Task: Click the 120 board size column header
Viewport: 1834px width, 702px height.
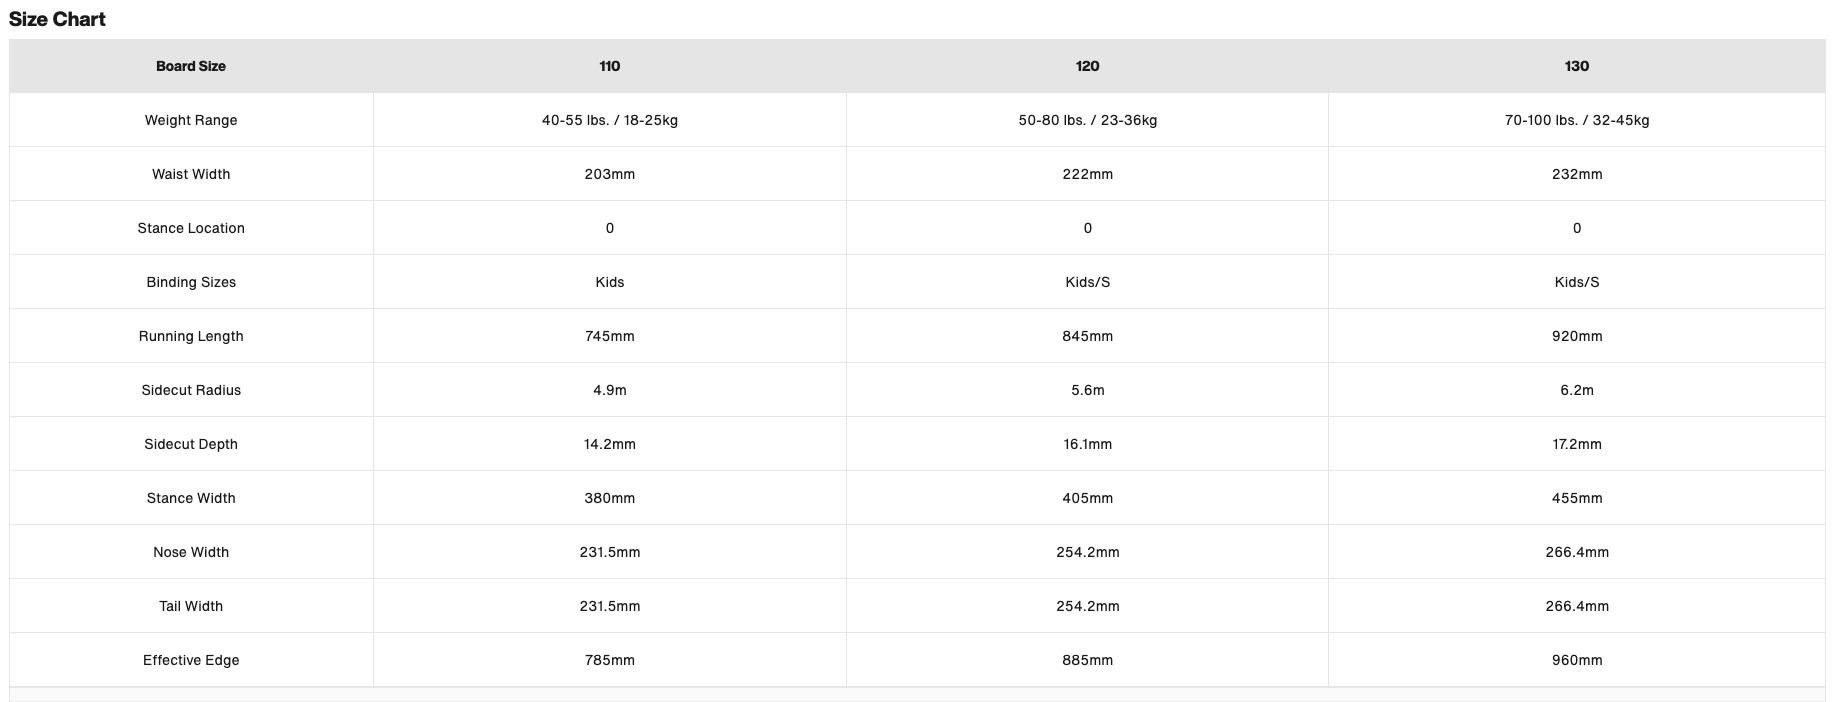Action: point(1087,66)
